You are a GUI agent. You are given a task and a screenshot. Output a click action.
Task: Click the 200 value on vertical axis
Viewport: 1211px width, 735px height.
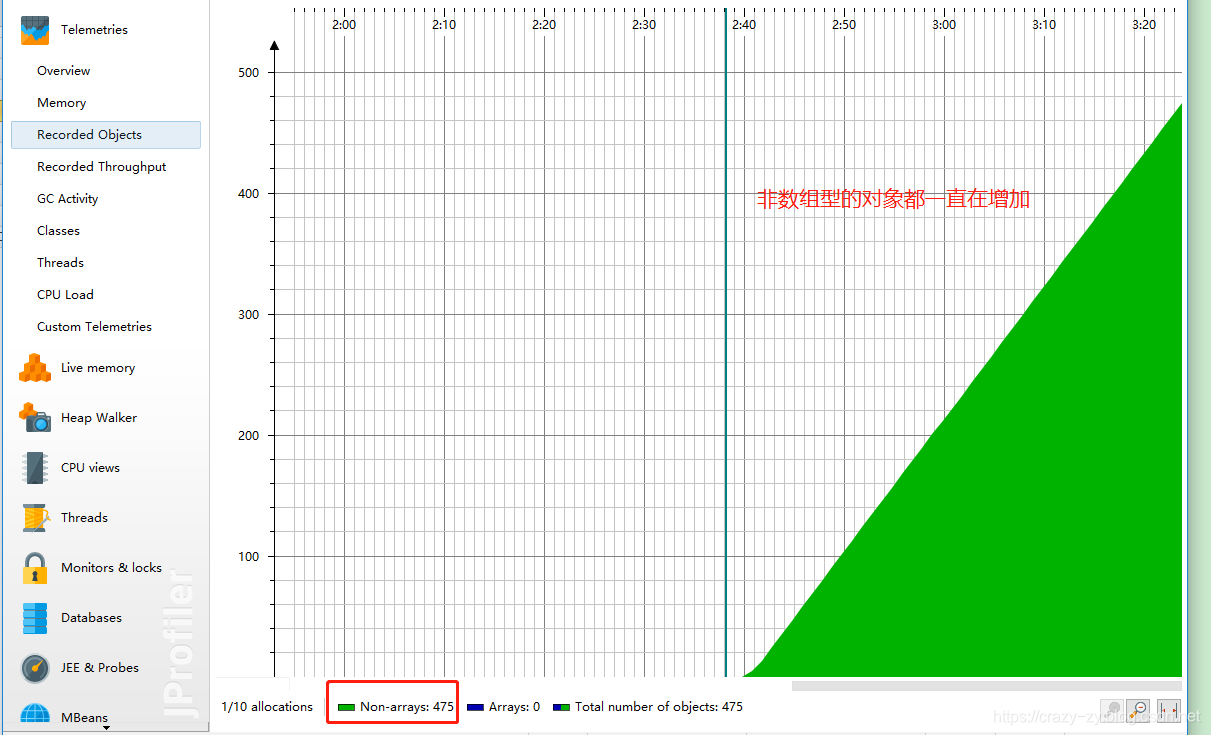click(248, 436)
